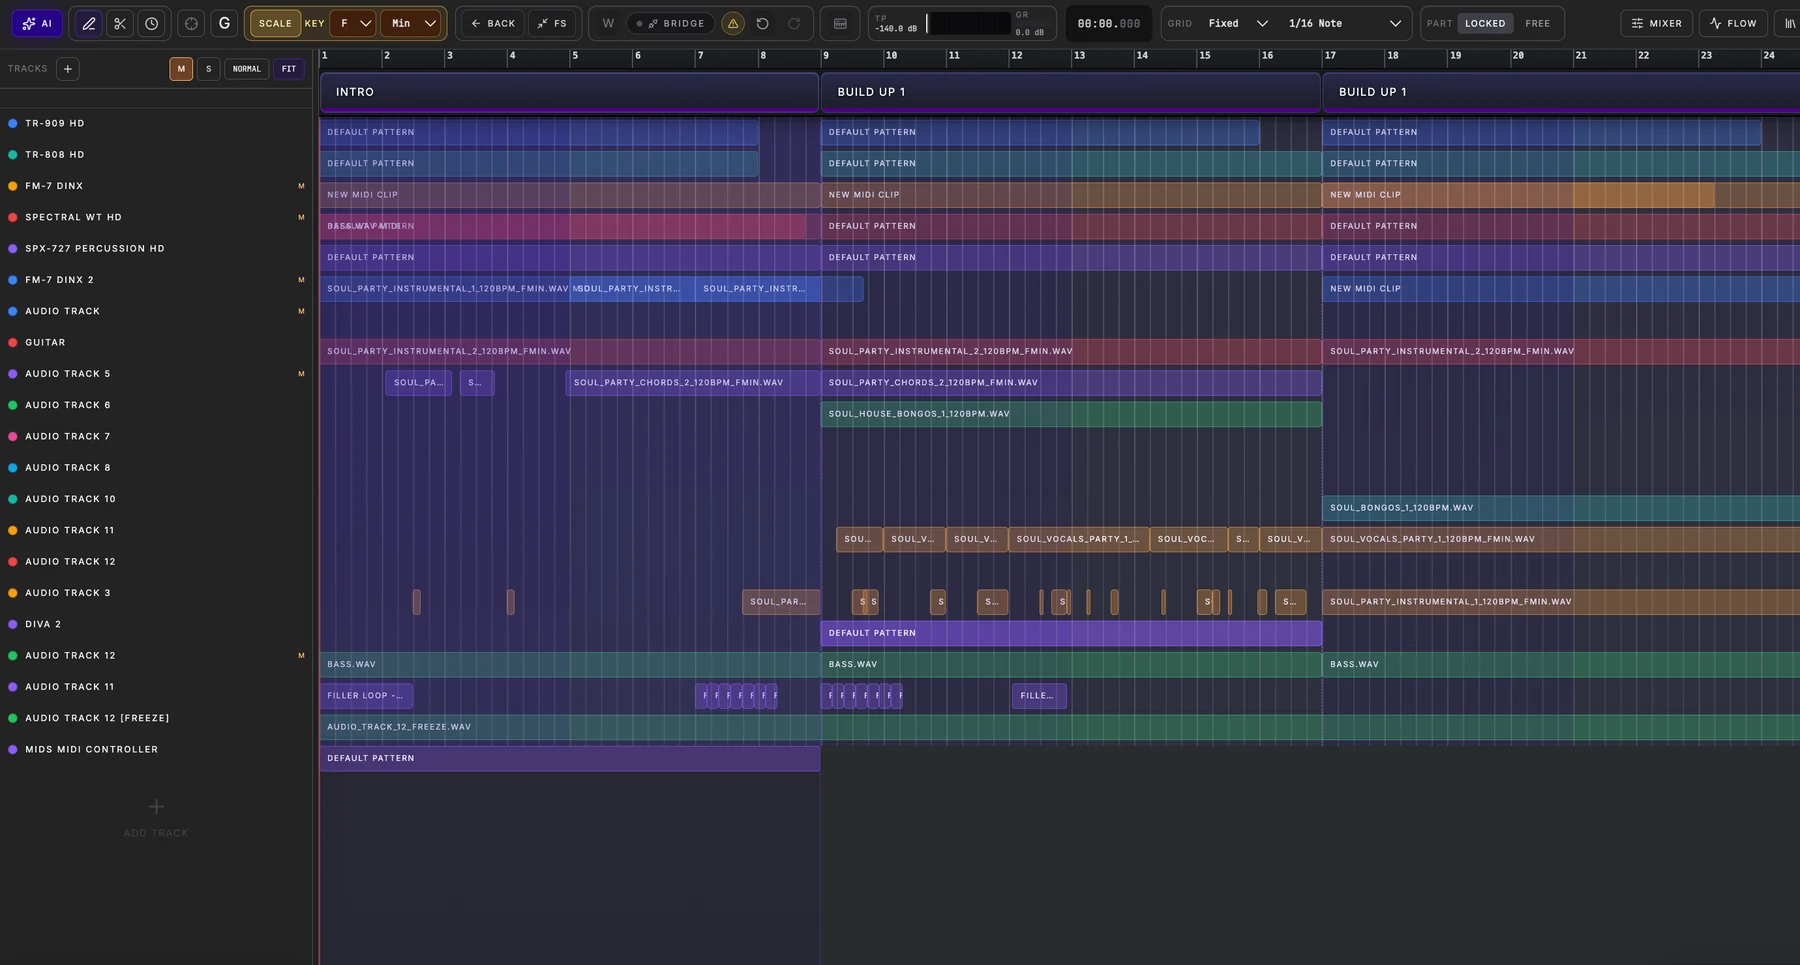Open the key F dropdown
The width and height of the screenshot is (1800, 965).
[354, 23]
